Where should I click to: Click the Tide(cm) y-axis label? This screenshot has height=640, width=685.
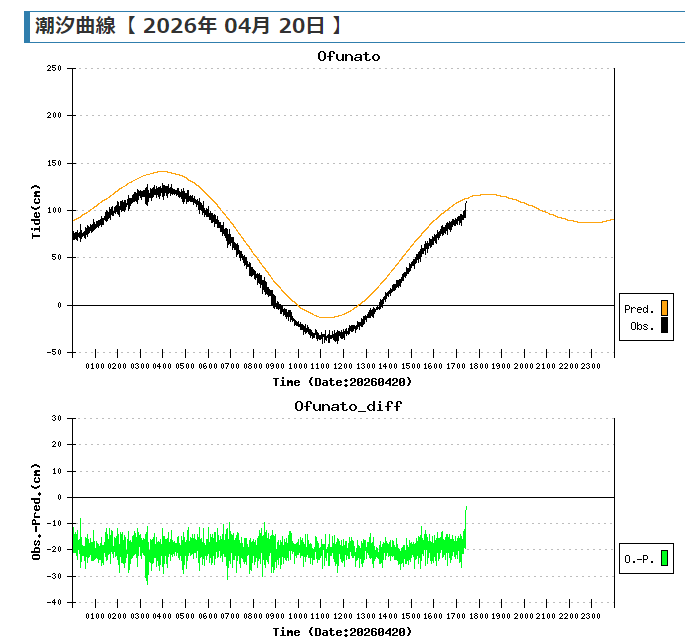[x=36, y=211]
